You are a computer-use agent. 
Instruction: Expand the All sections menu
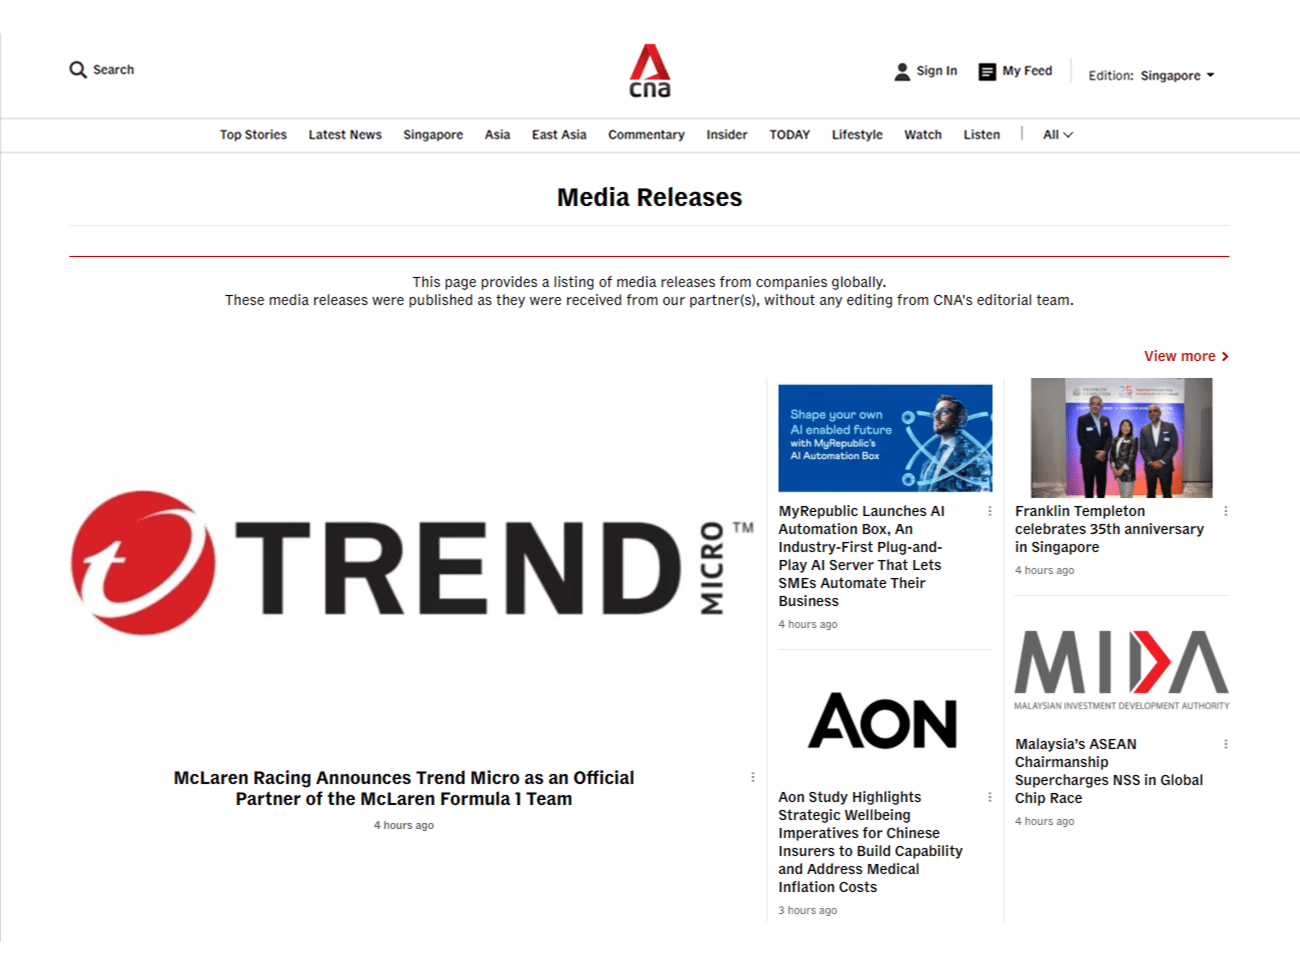coord(1057,135)
